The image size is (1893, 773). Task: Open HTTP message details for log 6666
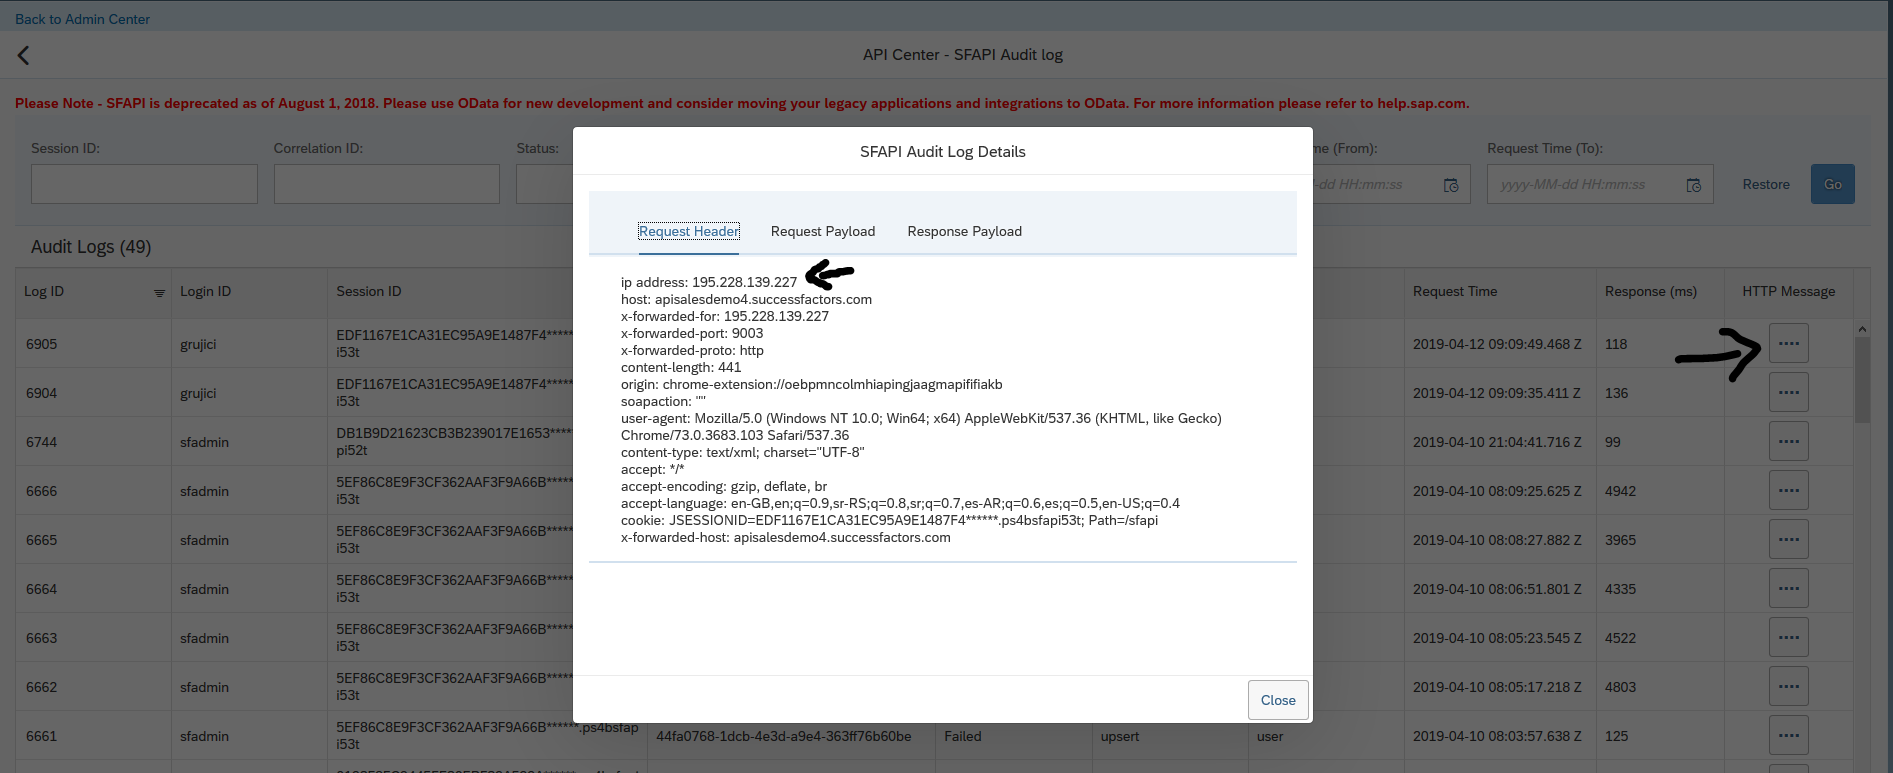1789,490
